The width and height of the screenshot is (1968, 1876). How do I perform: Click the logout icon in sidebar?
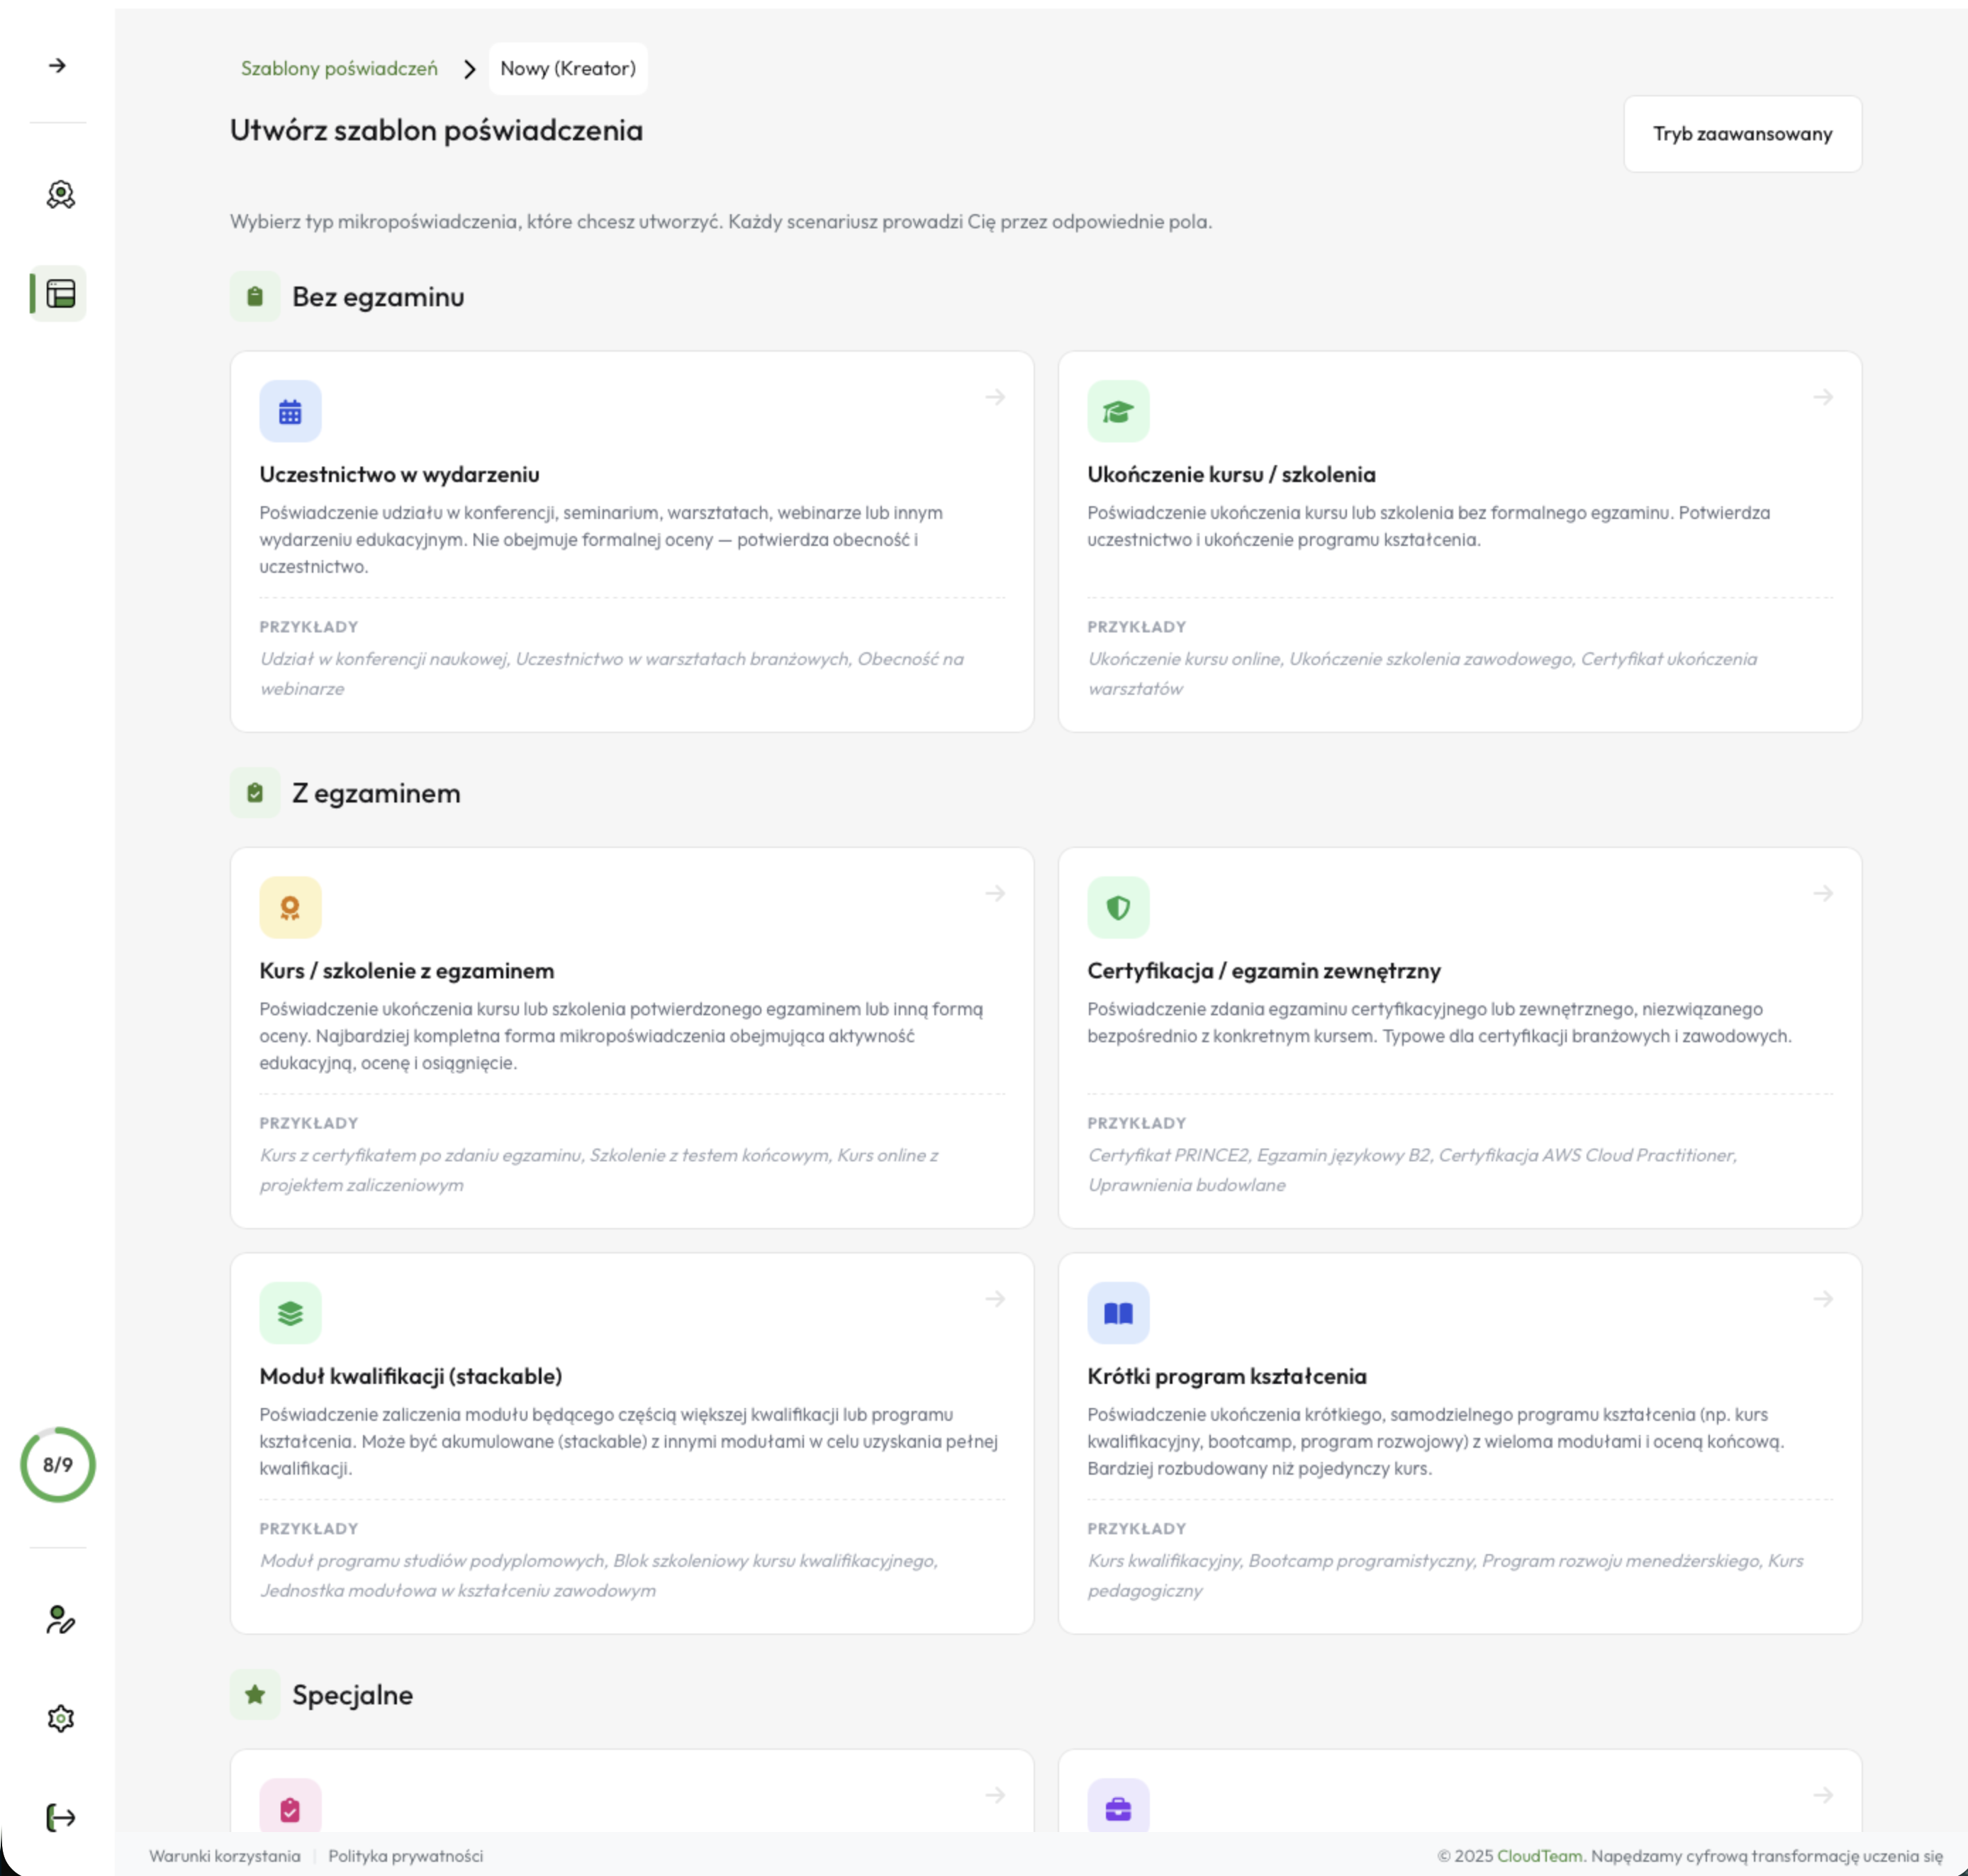[x=60, y=1817]
